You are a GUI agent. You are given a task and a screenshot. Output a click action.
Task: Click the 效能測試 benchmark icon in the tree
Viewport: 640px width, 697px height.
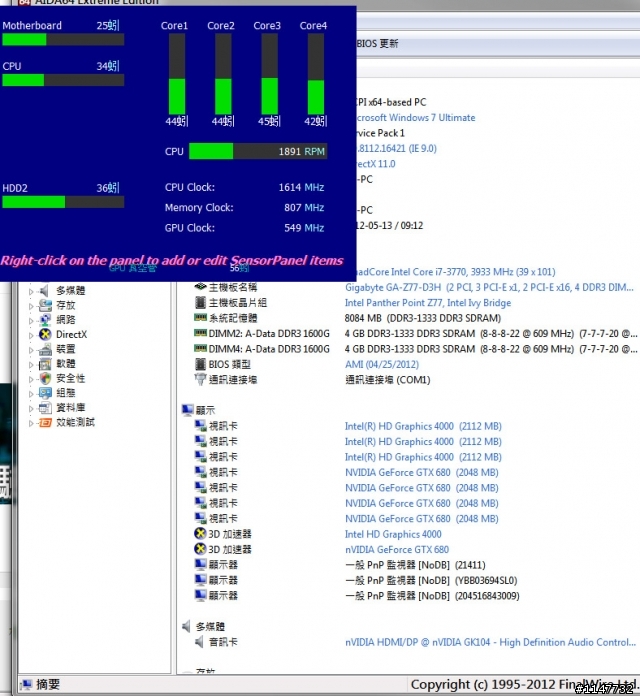pyautogui.click(x=45, y=422)
